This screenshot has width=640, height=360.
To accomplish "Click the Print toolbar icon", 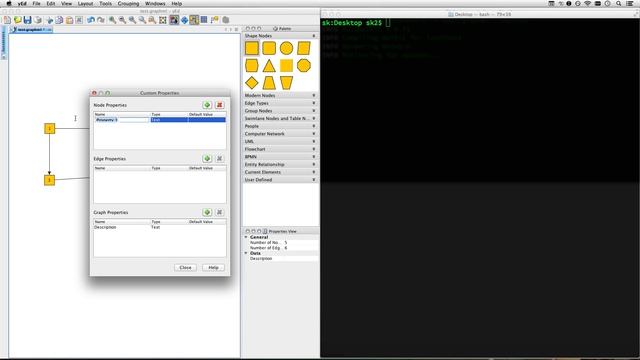I will tap(38, 20).
